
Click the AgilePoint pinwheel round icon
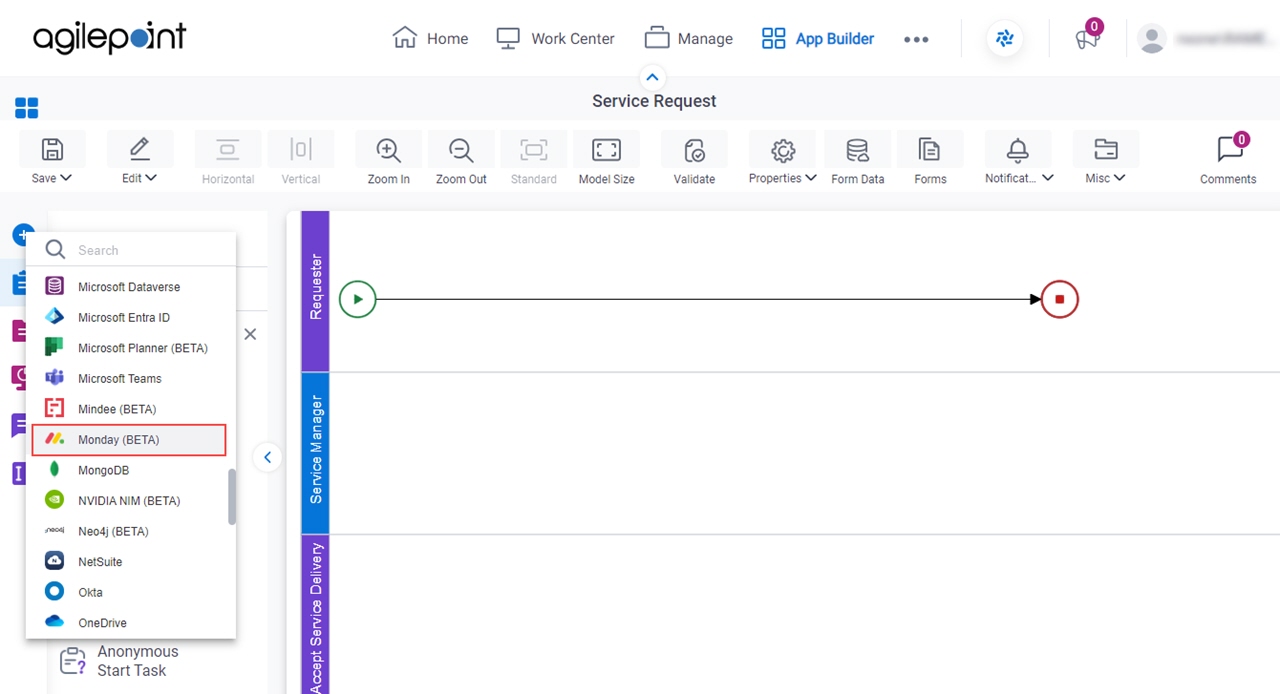(x=1005, y=39)
